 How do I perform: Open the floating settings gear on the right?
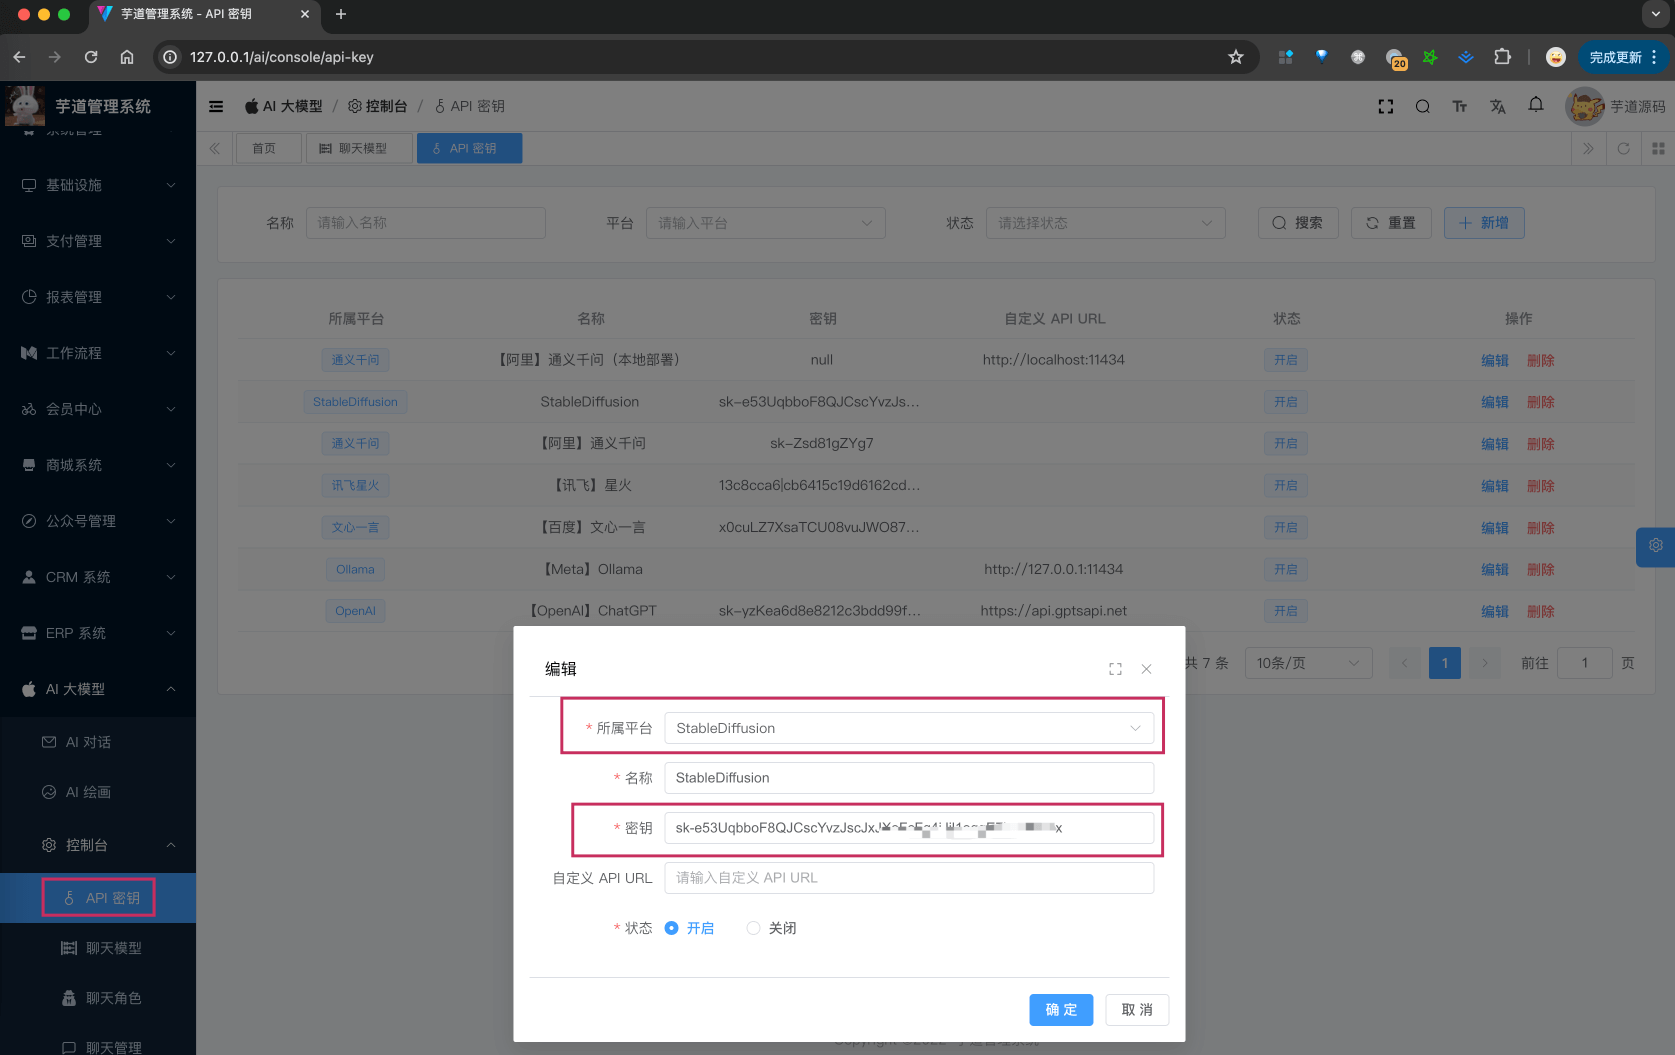(1656, 547)
